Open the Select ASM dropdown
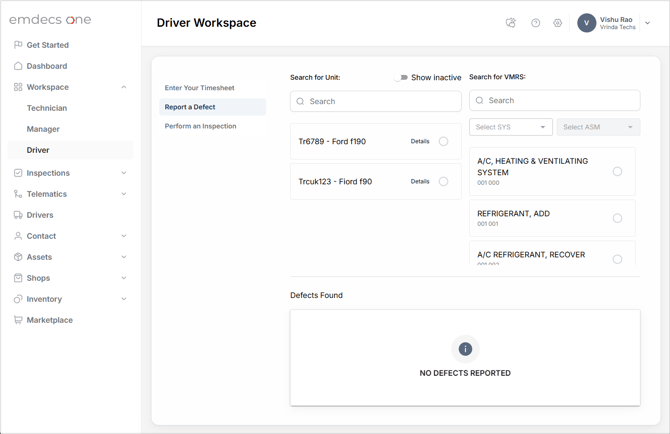The image size is (670, 434). point(598,127)
